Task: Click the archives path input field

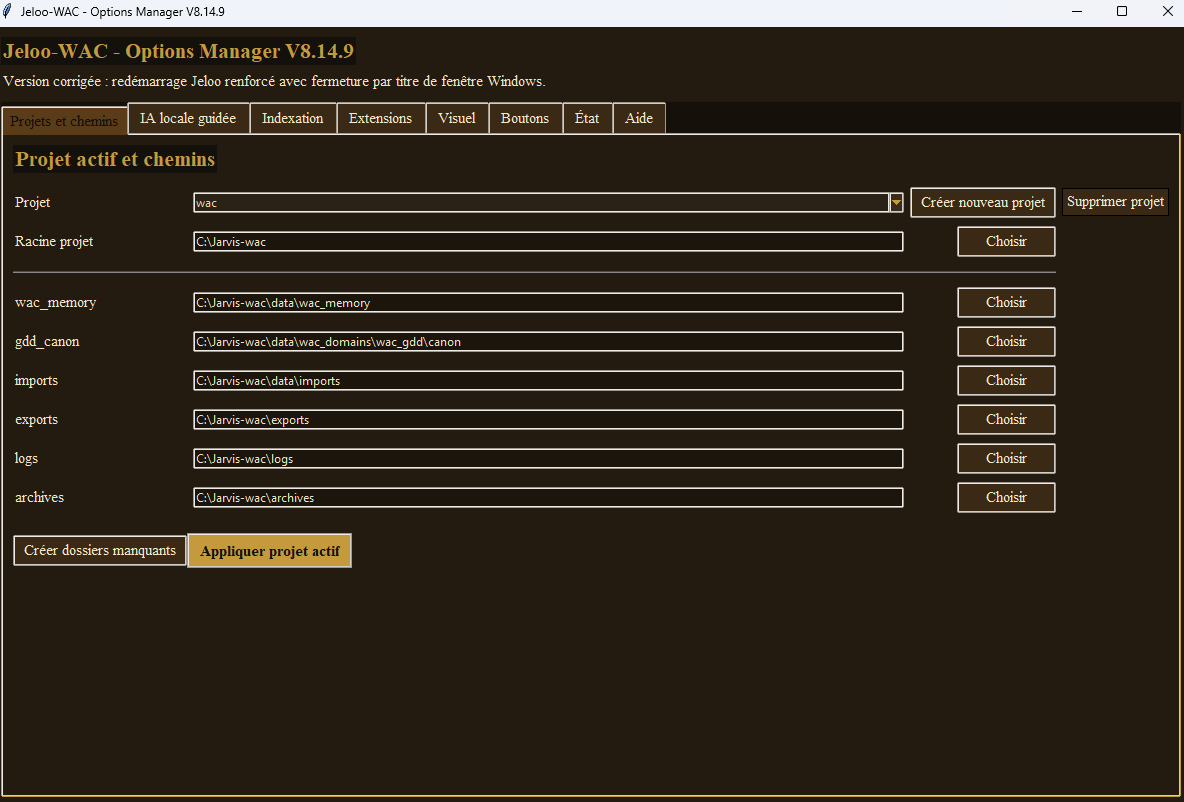Action: (548, 498)
